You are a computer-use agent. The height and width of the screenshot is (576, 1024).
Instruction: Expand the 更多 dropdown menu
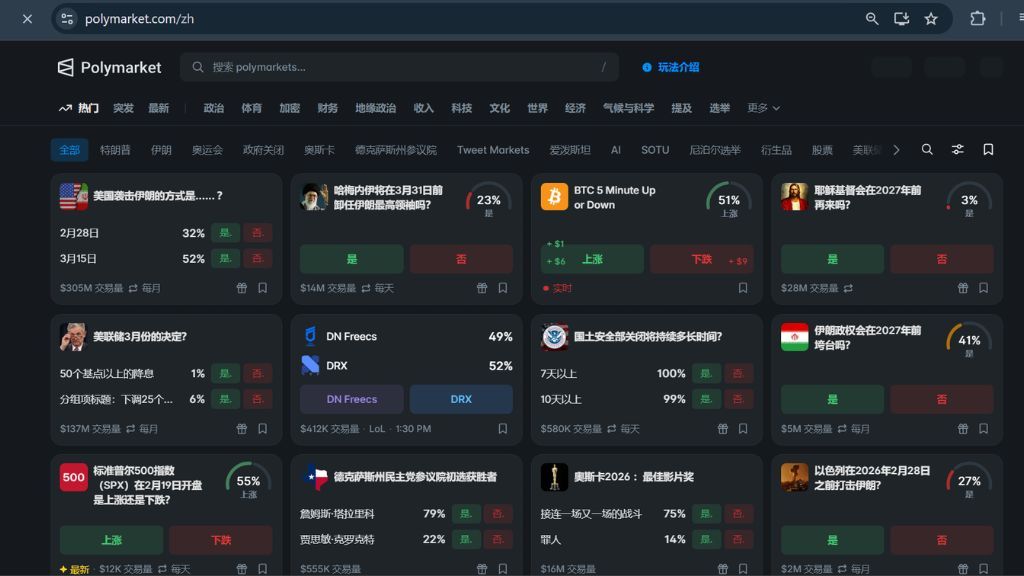[x=763, y=108]
